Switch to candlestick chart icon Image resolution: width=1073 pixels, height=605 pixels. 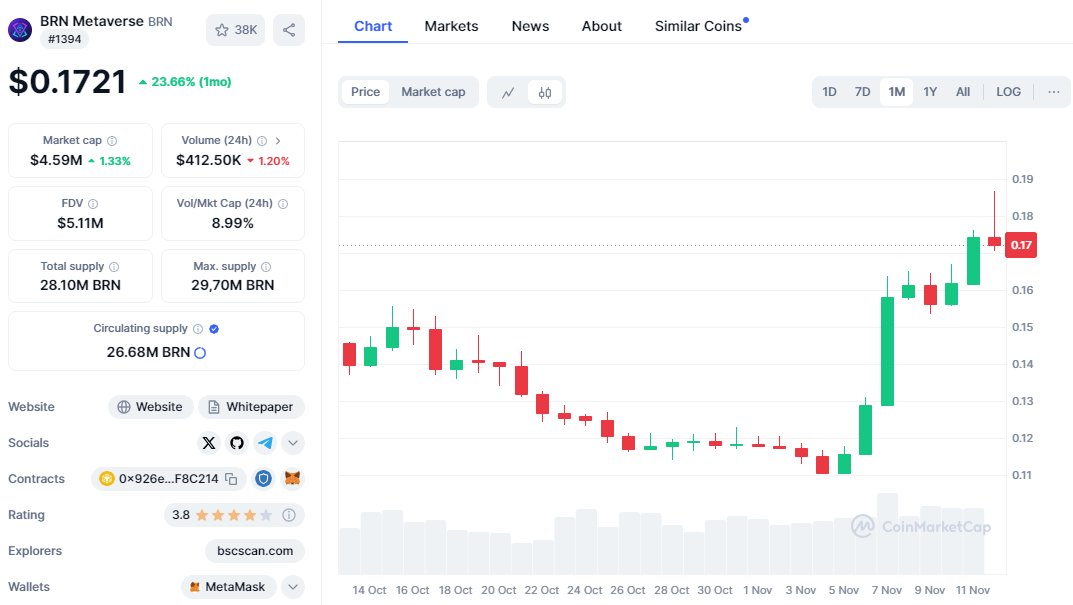[x=545, y=92]
